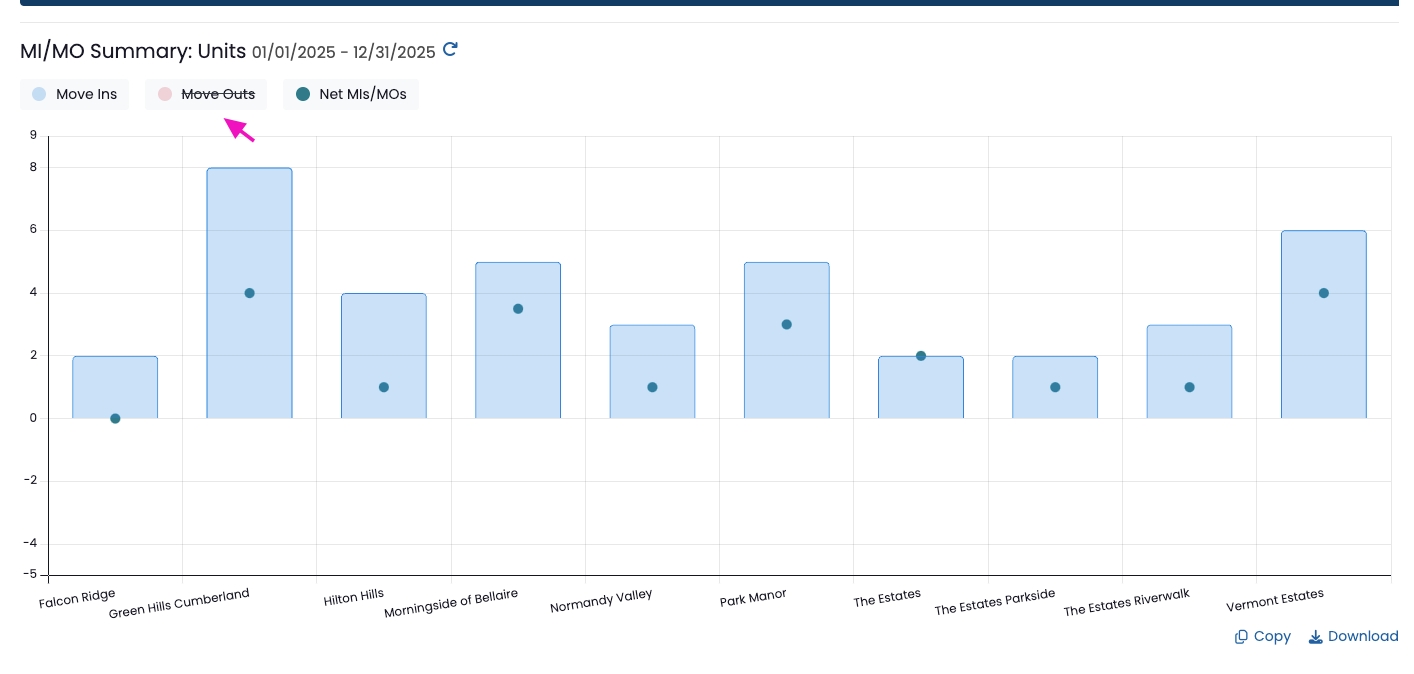1414x674 pixels.
Task: Click the net dot on The Estates bar
Action: tap(921, 356)
